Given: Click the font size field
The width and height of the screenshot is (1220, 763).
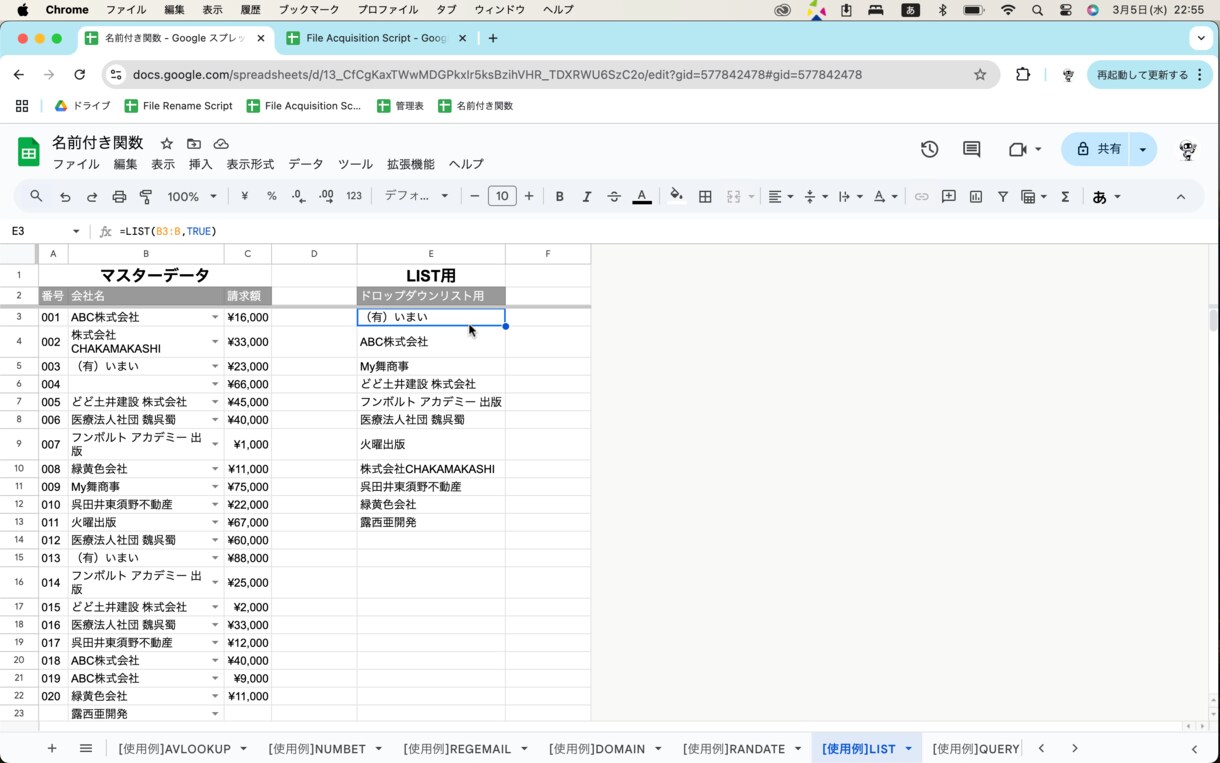Looking at the screenshot, I should tap(502, 197).
